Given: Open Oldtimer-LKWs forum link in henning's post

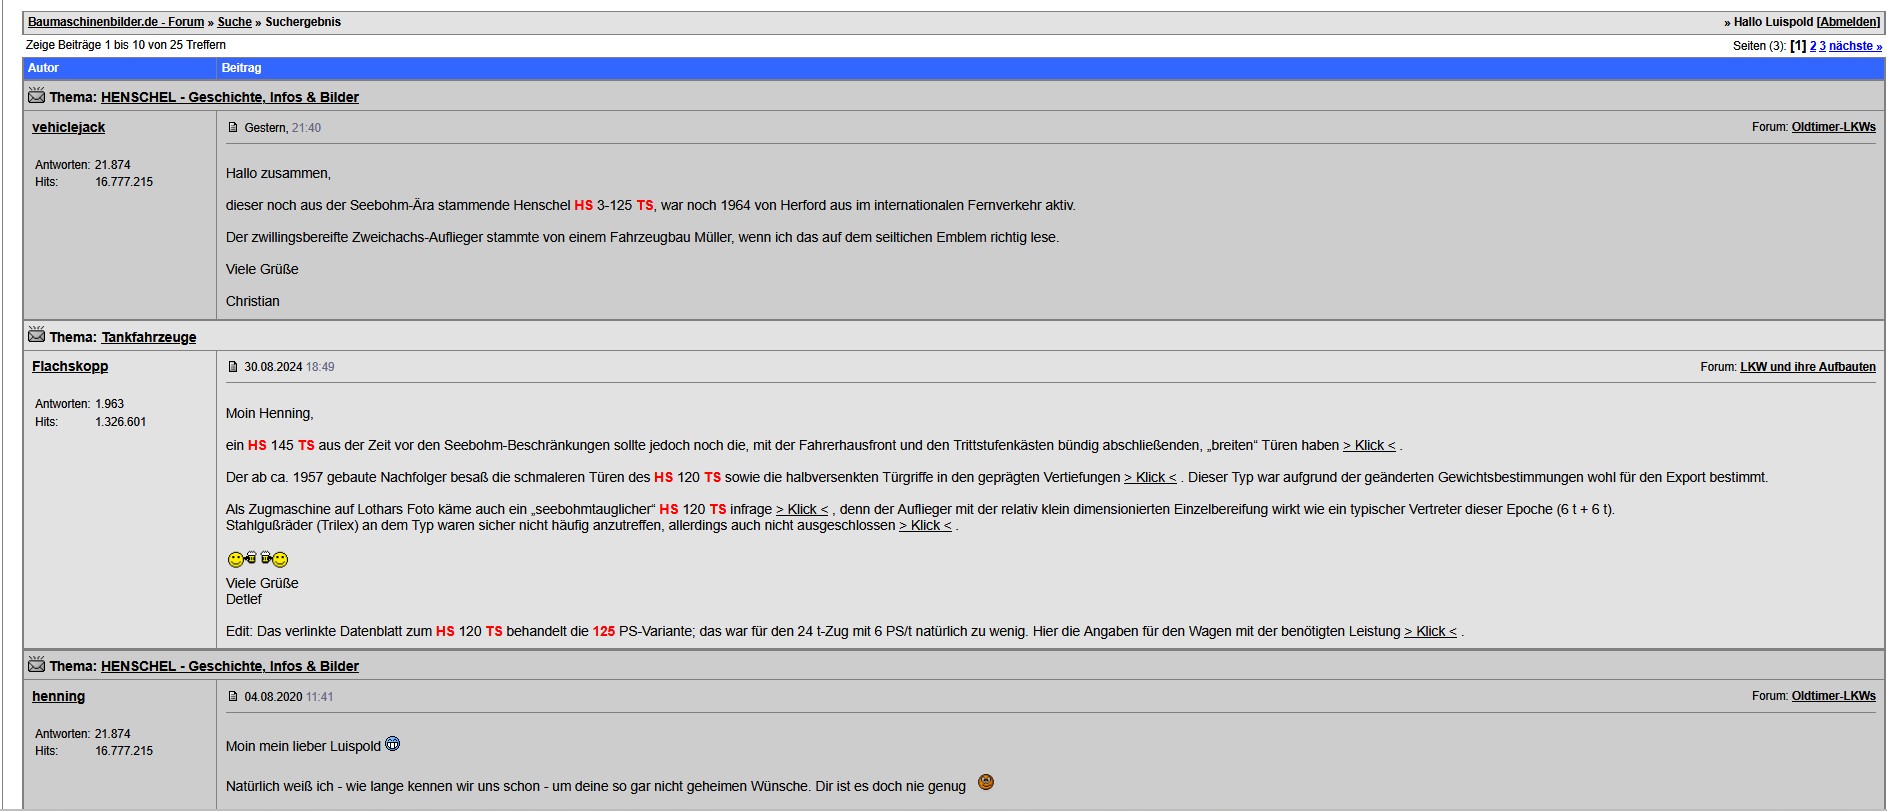Looking at the screenshot, I should (1834, 696).
